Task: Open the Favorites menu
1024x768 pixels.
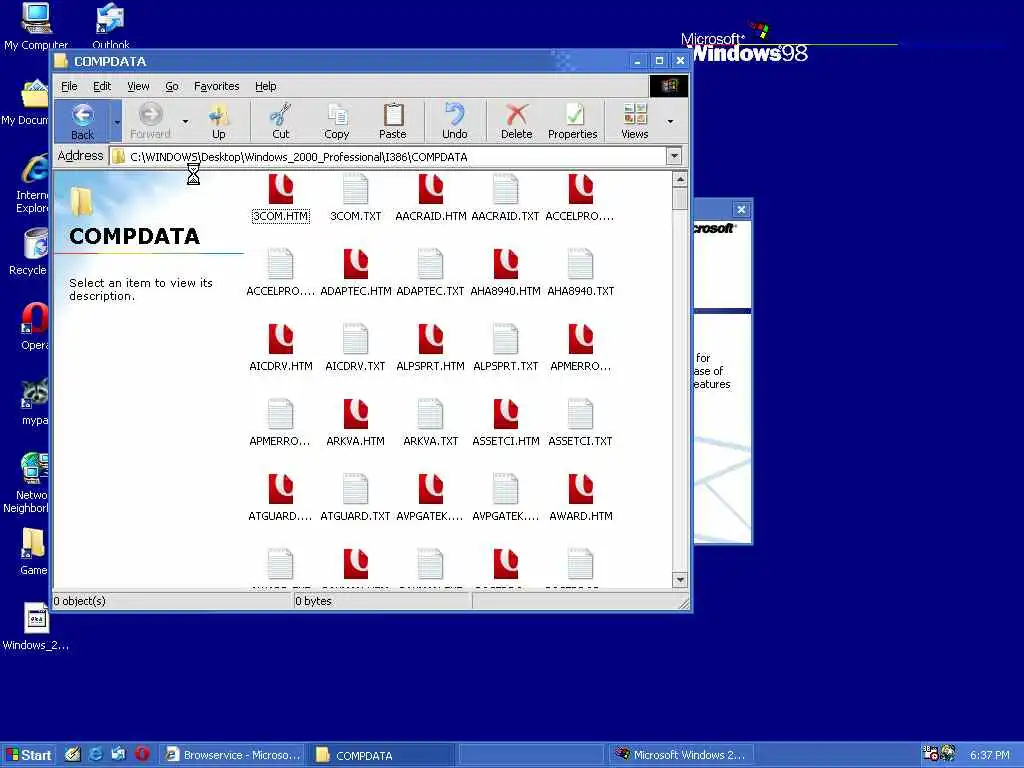Action: click(x=217, y=86)
